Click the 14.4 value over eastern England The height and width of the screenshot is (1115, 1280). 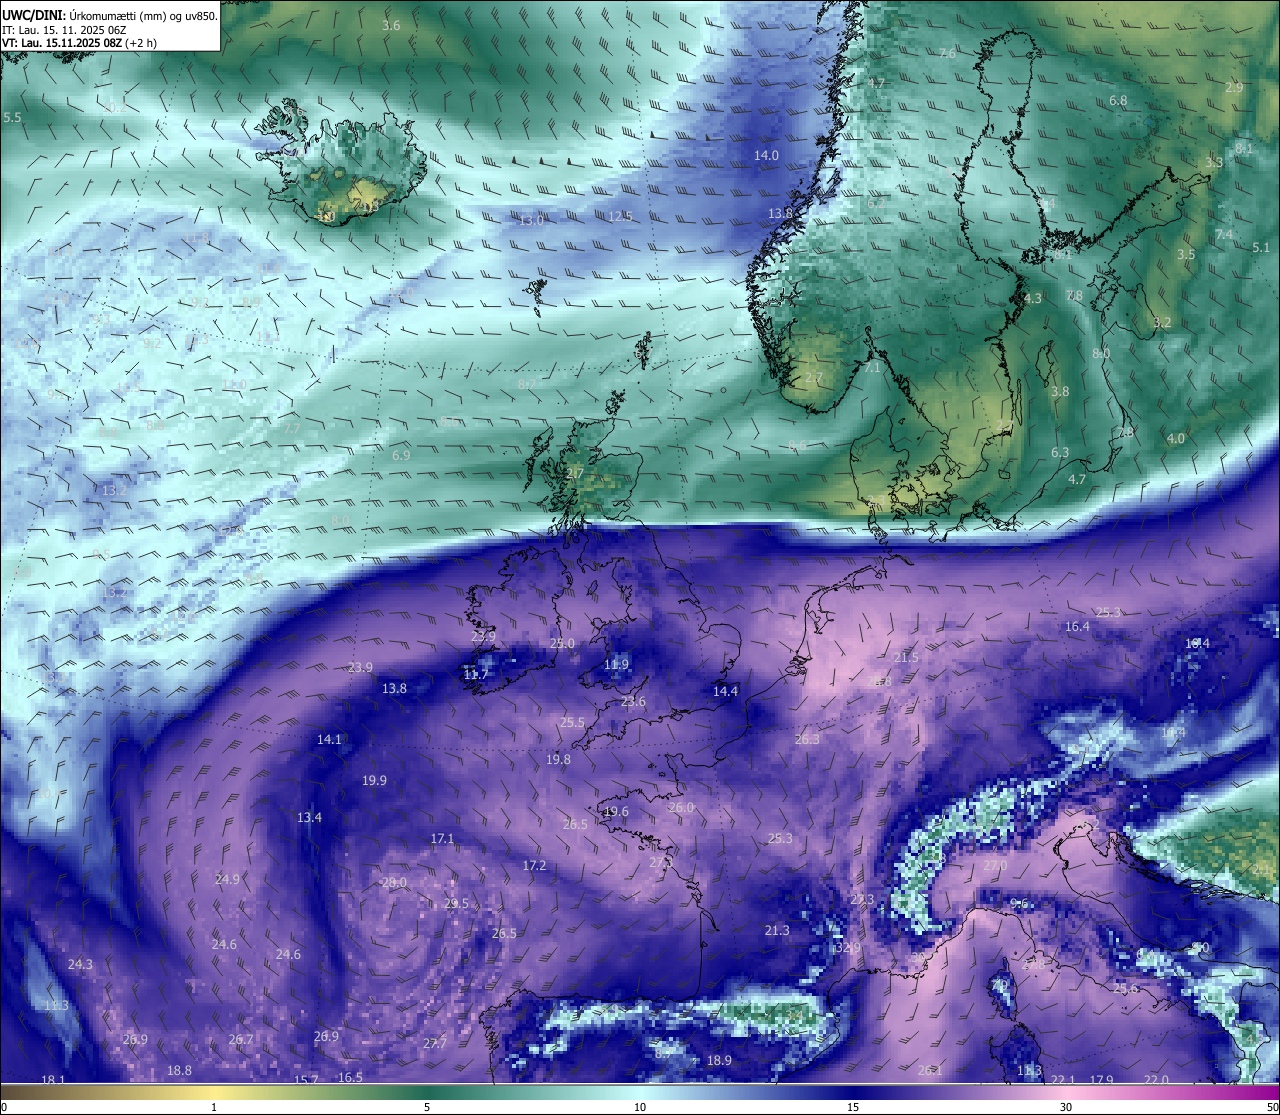[x=725, y=691]
